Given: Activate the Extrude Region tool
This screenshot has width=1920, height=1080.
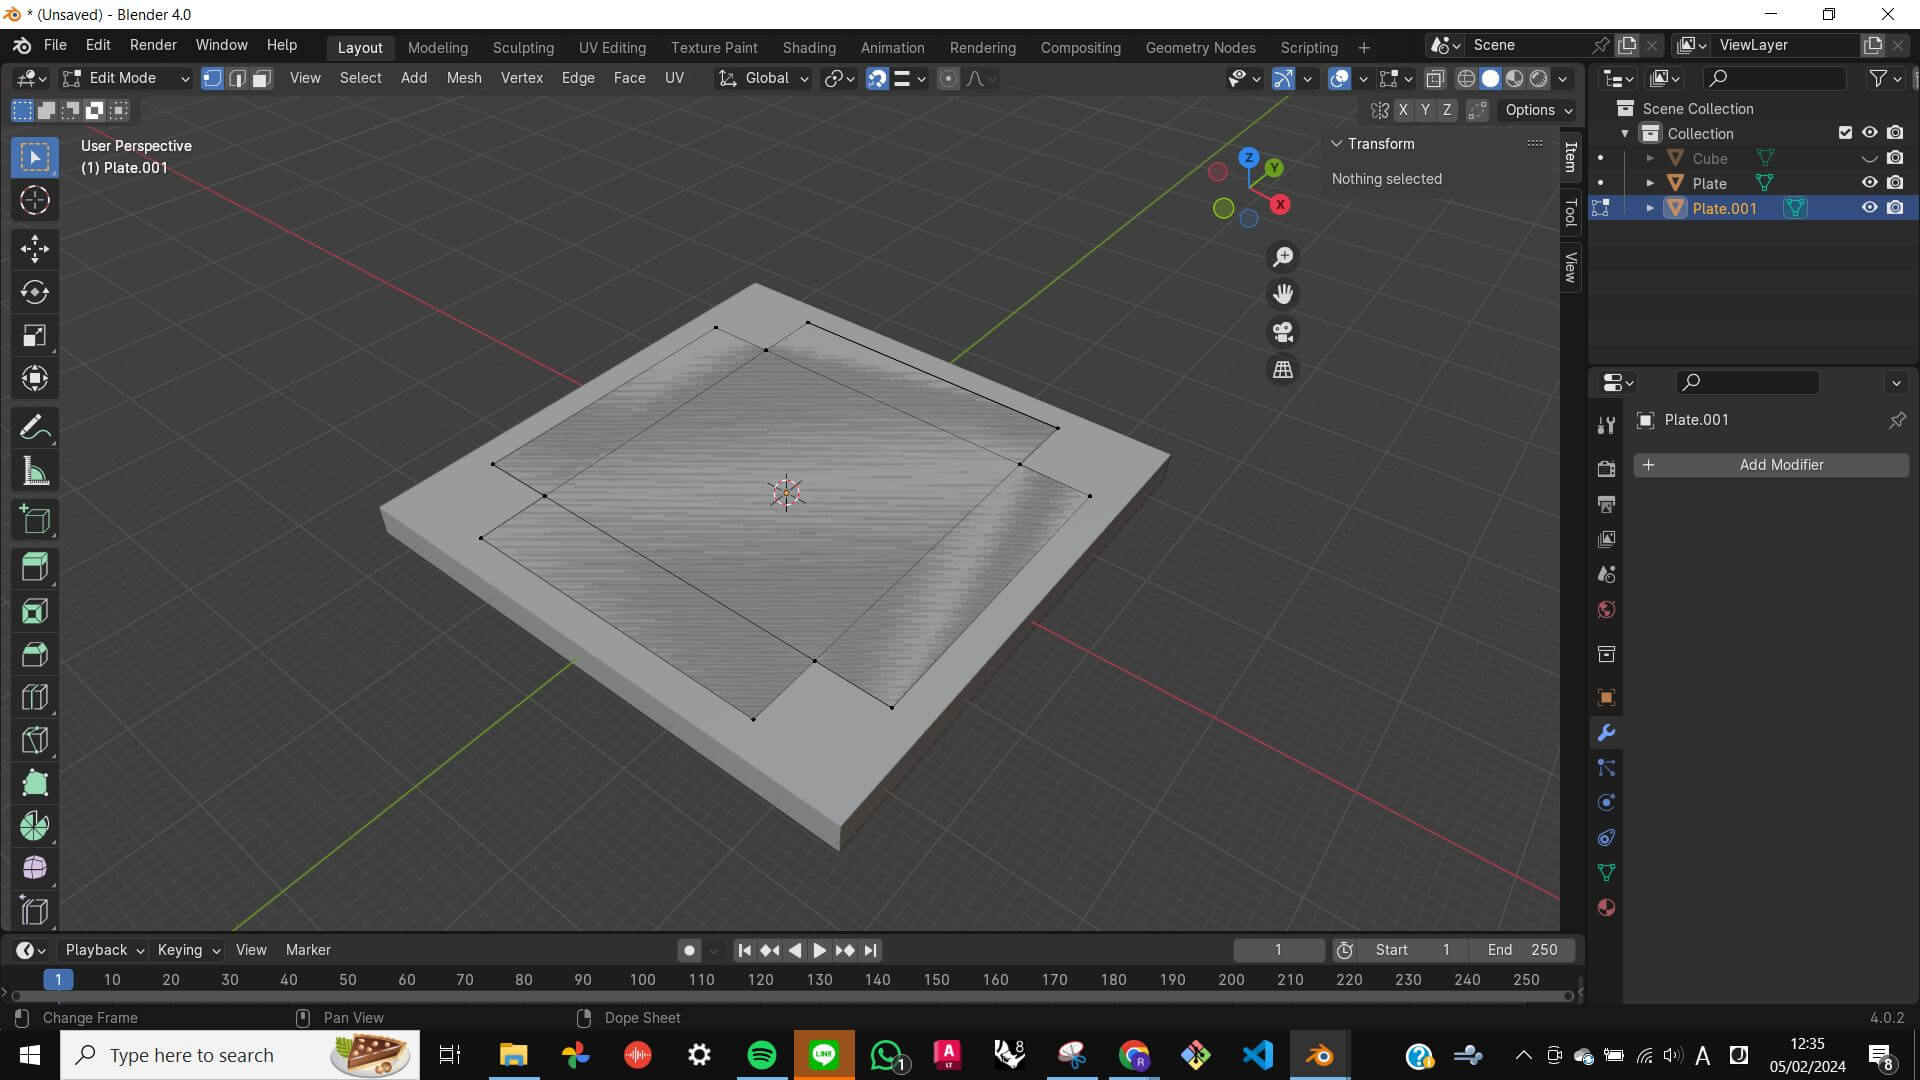Looking at the screenshot, I should [35, 568].
